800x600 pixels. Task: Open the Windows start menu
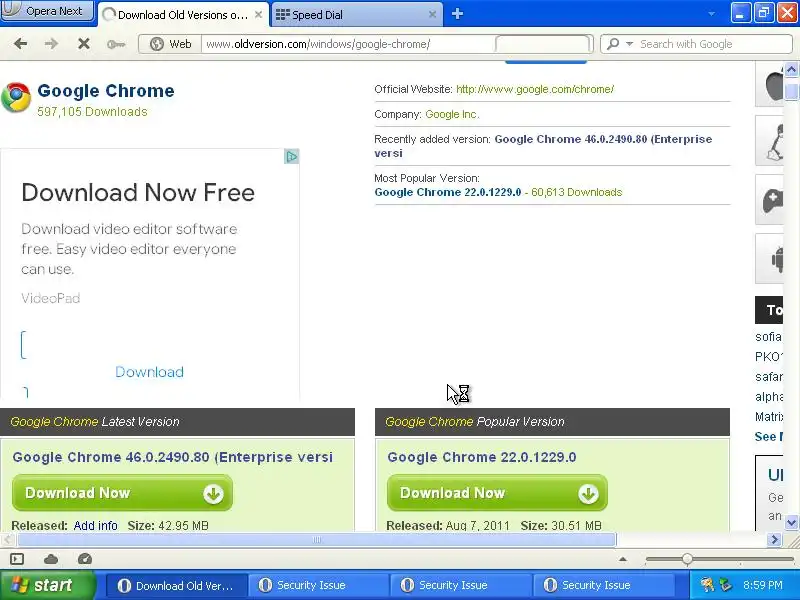point(47,585)
